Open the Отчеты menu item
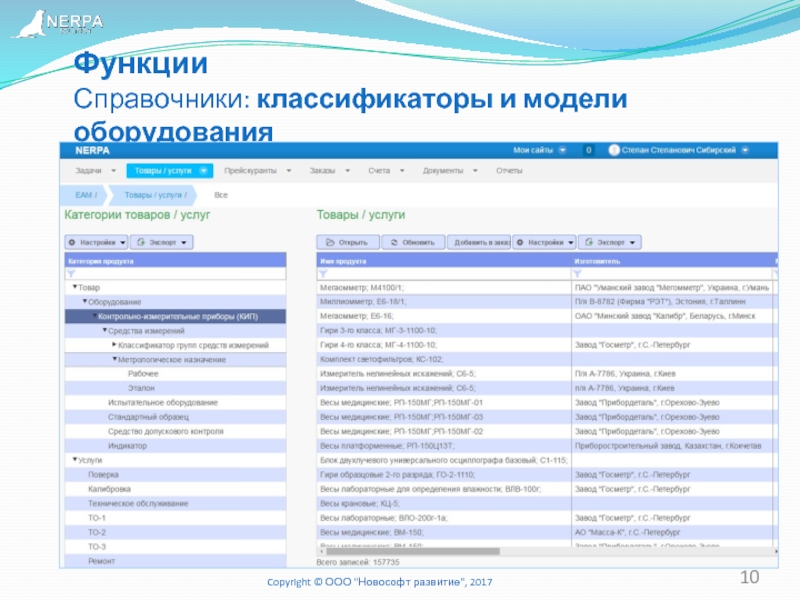 pyautogui.click(x=509, y=171)
